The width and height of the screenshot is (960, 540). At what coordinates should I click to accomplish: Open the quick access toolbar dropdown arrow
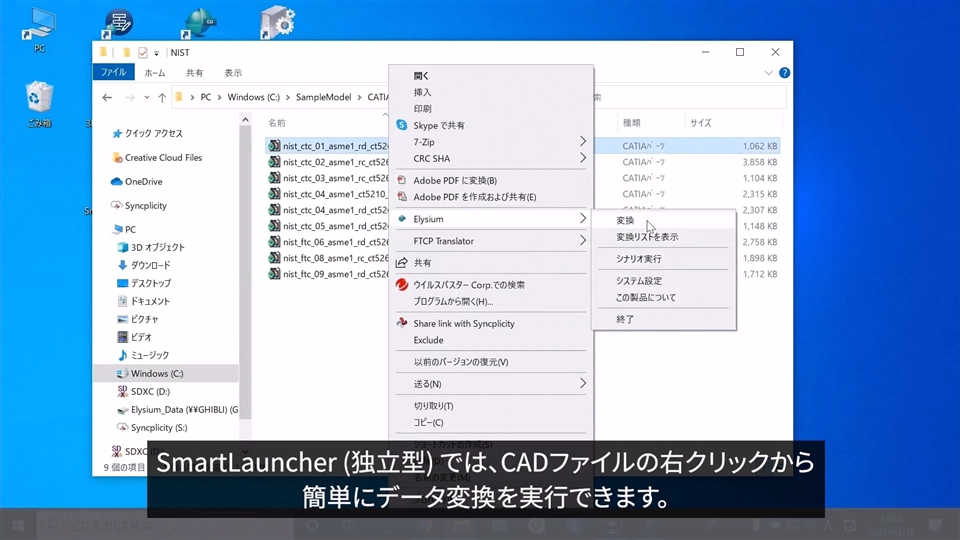click(x=156, y=53)
